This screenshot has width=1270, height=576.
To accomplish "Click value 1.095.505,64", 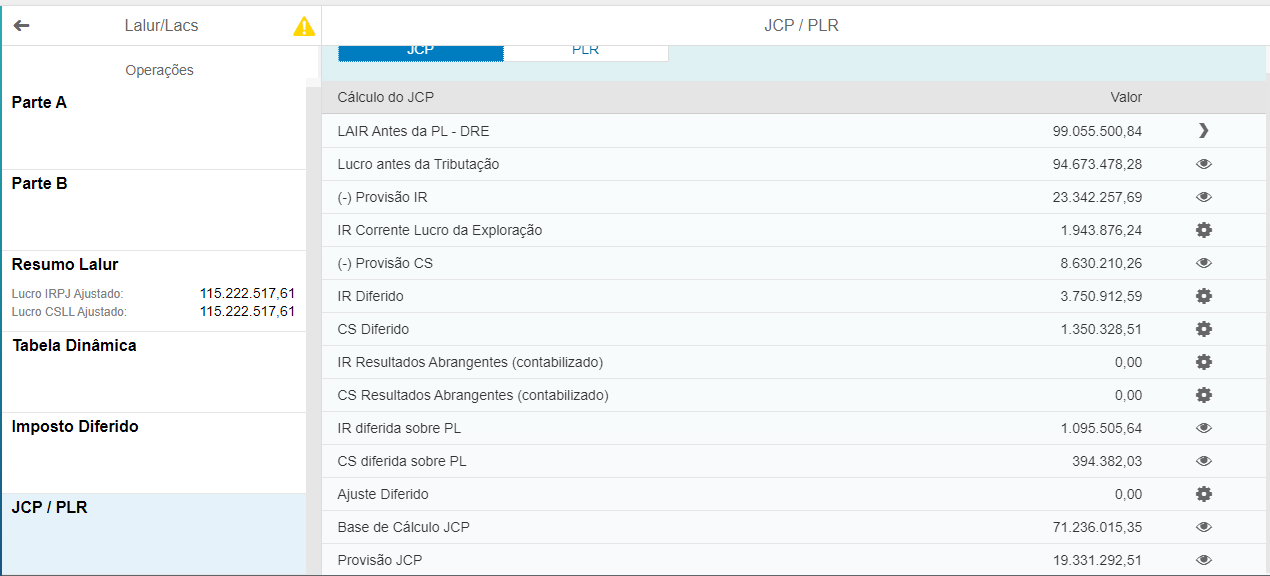I will coord(1101,428).
